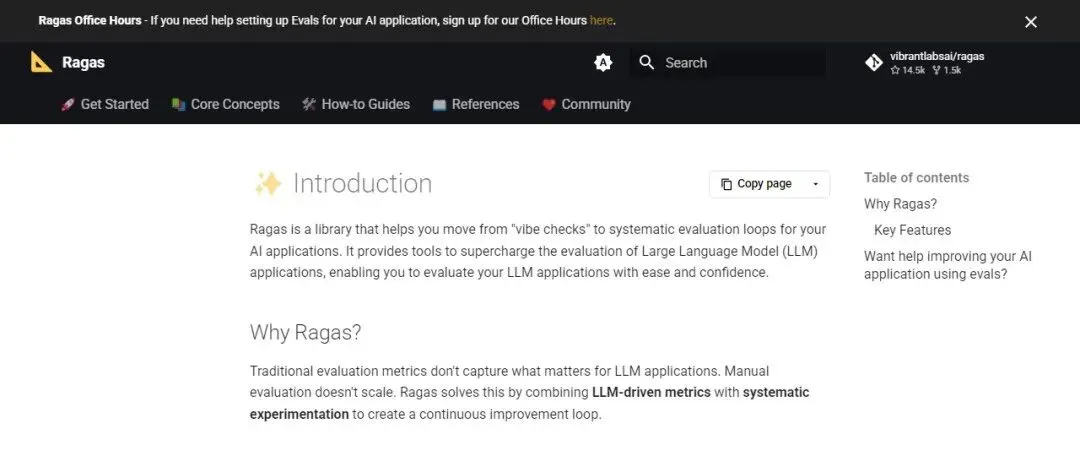Select the References tab
1080x450 pixels.
coord(476,104)
